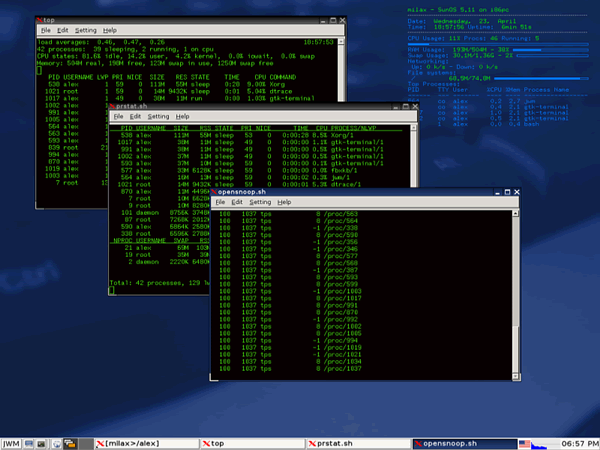Click the red X icon in top title bar
This screenshot has height=450, width=600.
point(39,20)
